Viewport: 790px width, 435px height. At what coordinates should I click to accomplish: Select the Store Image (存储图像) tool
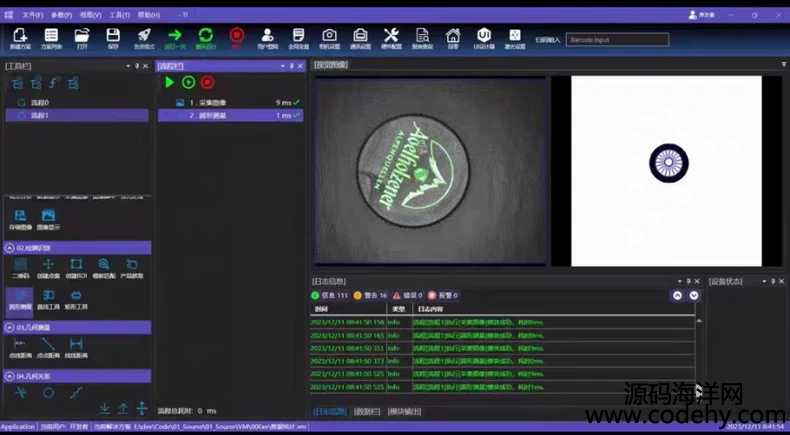tap(20, 220)
